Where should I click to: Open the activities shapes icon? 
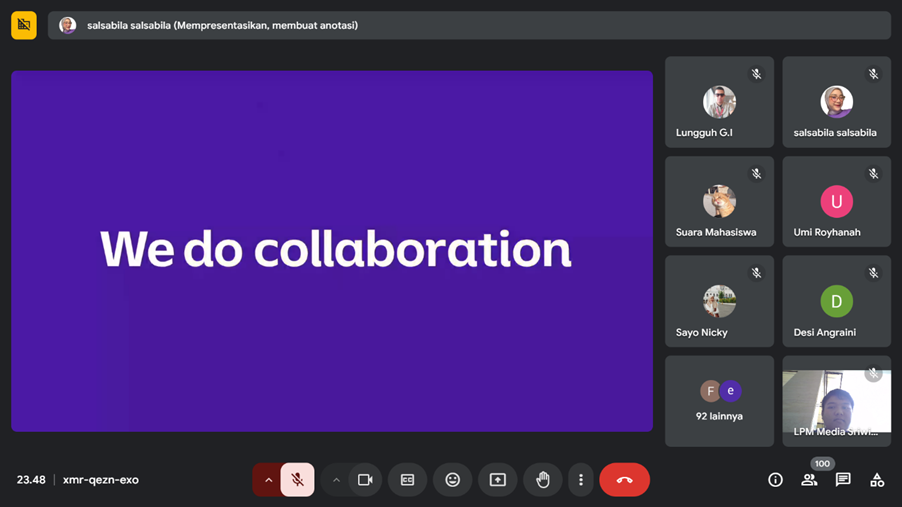(x=877, y=480)
